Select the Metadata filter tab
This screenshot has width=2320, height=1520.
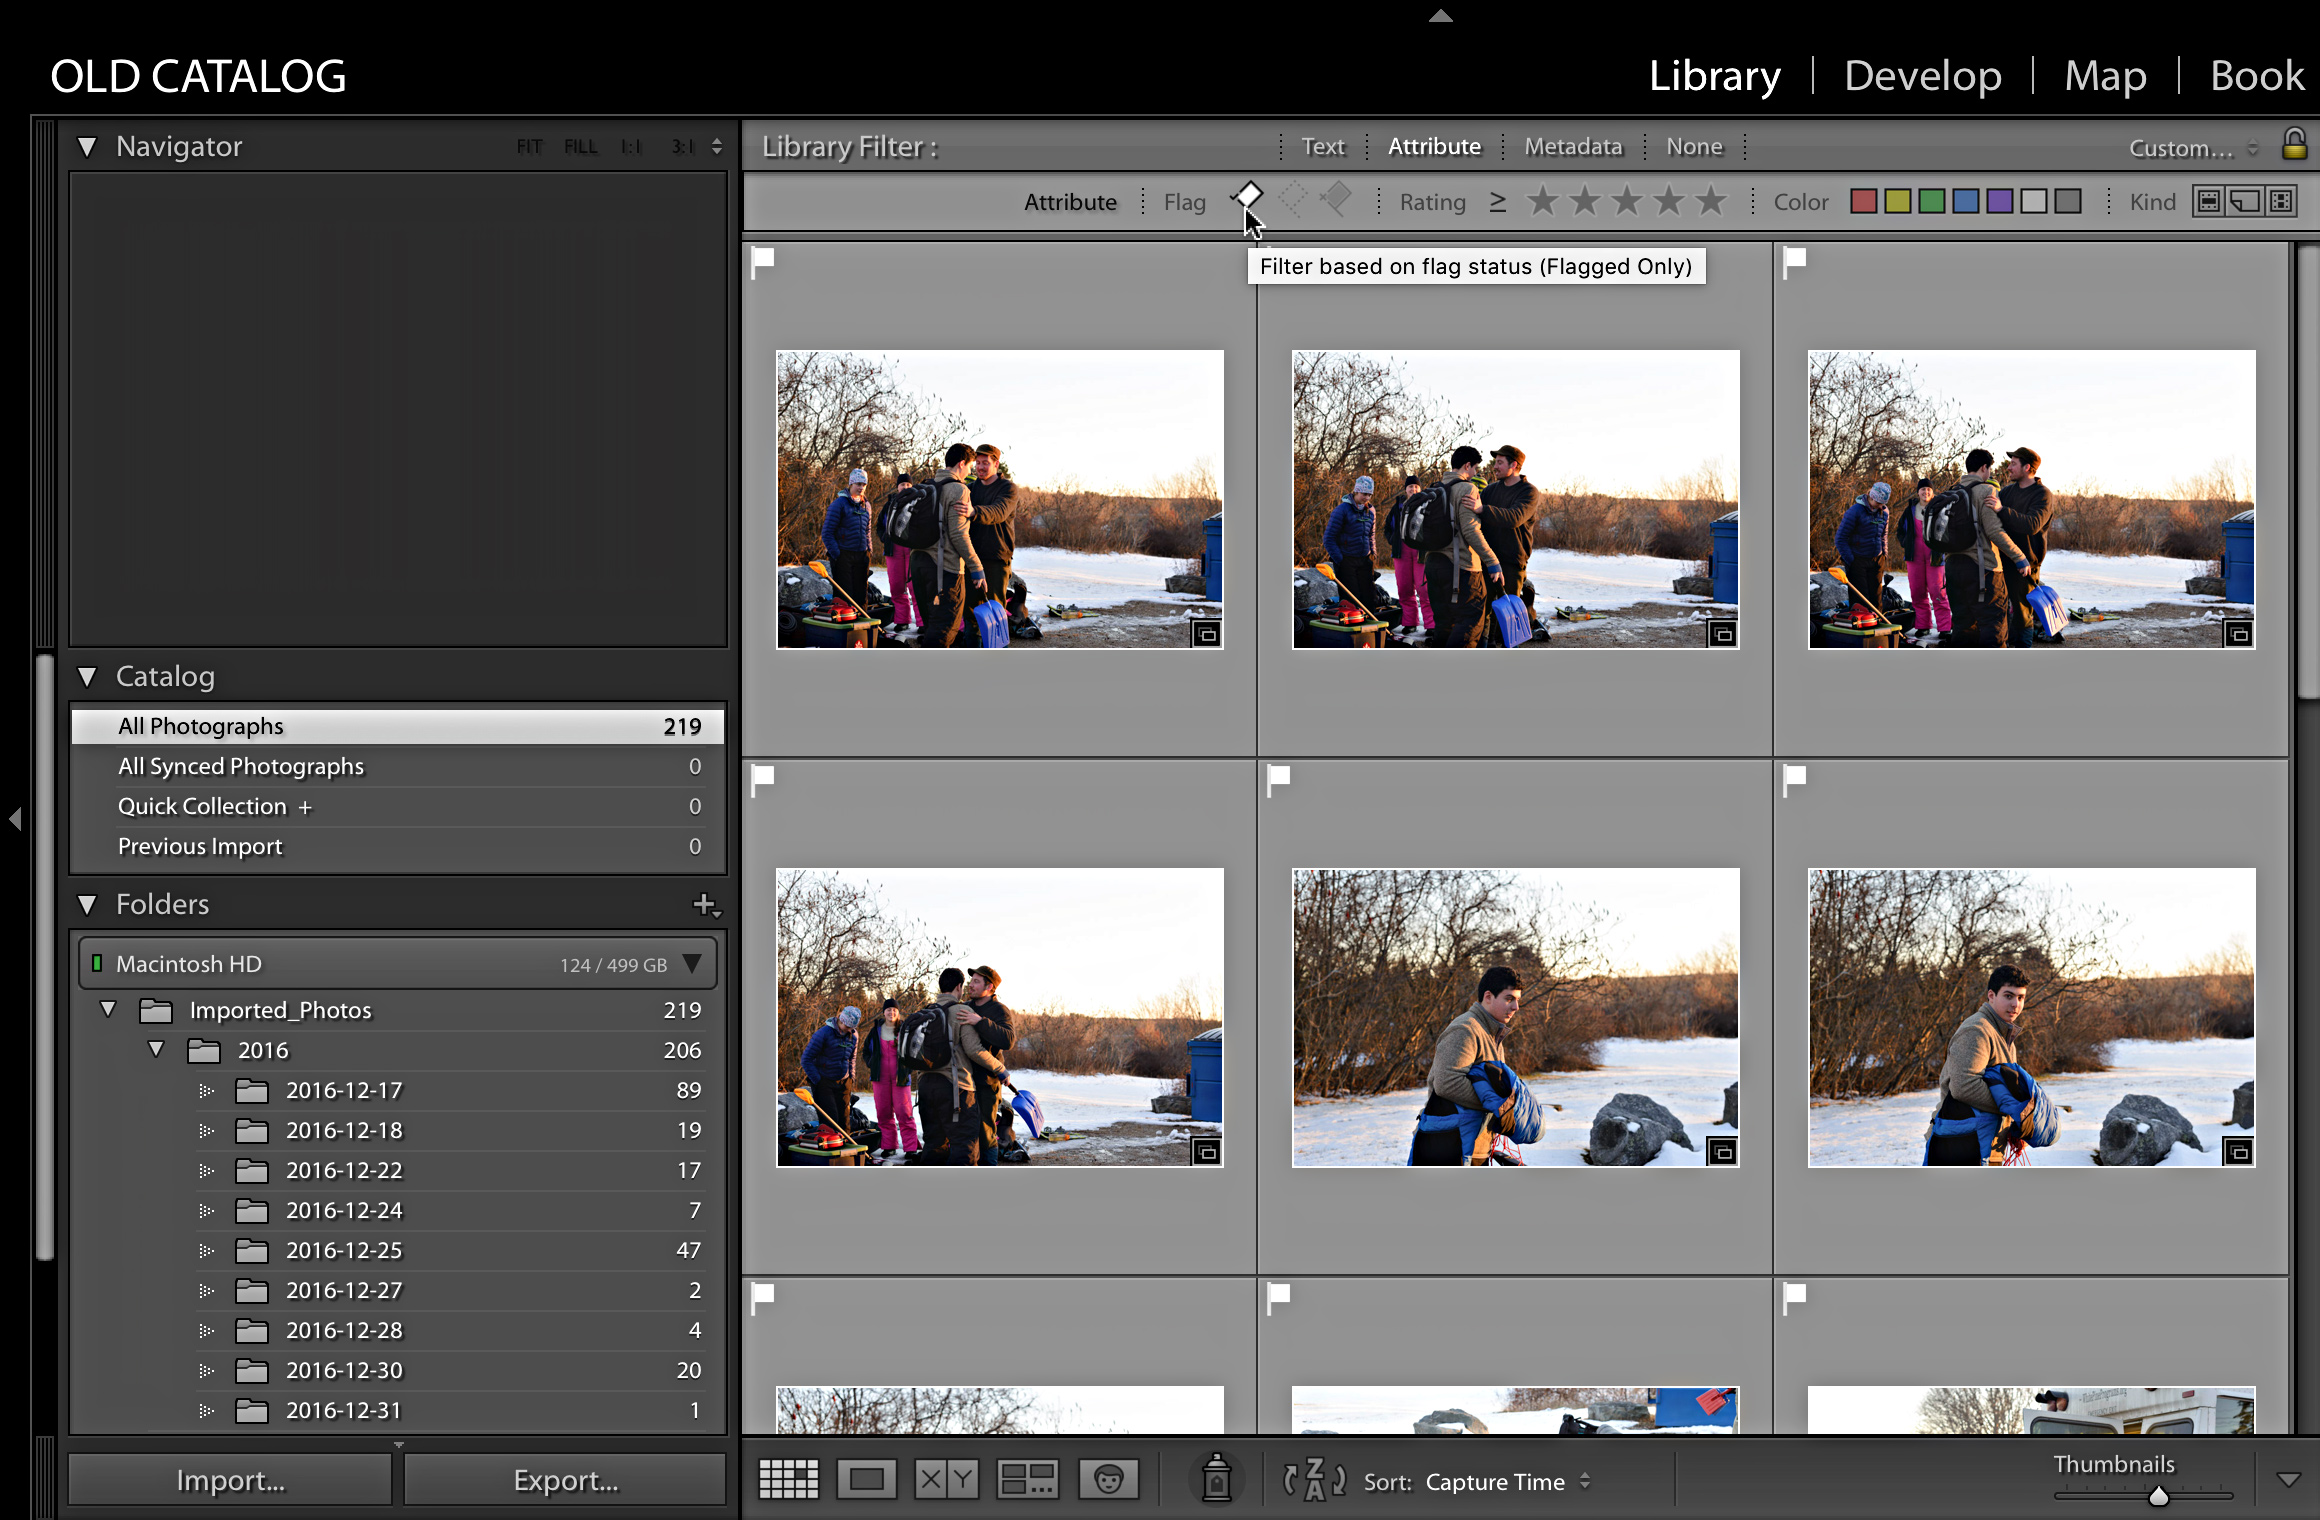click(1573, 146)
